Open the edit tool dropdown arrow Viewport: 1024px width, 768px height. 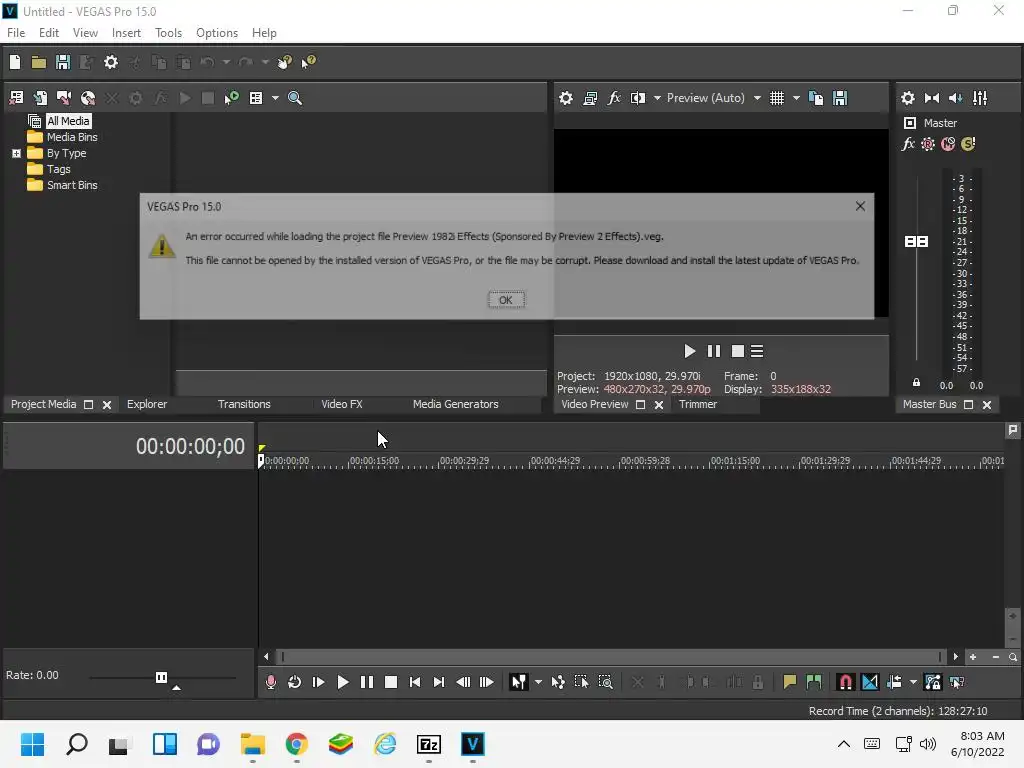tap(538, 682)
